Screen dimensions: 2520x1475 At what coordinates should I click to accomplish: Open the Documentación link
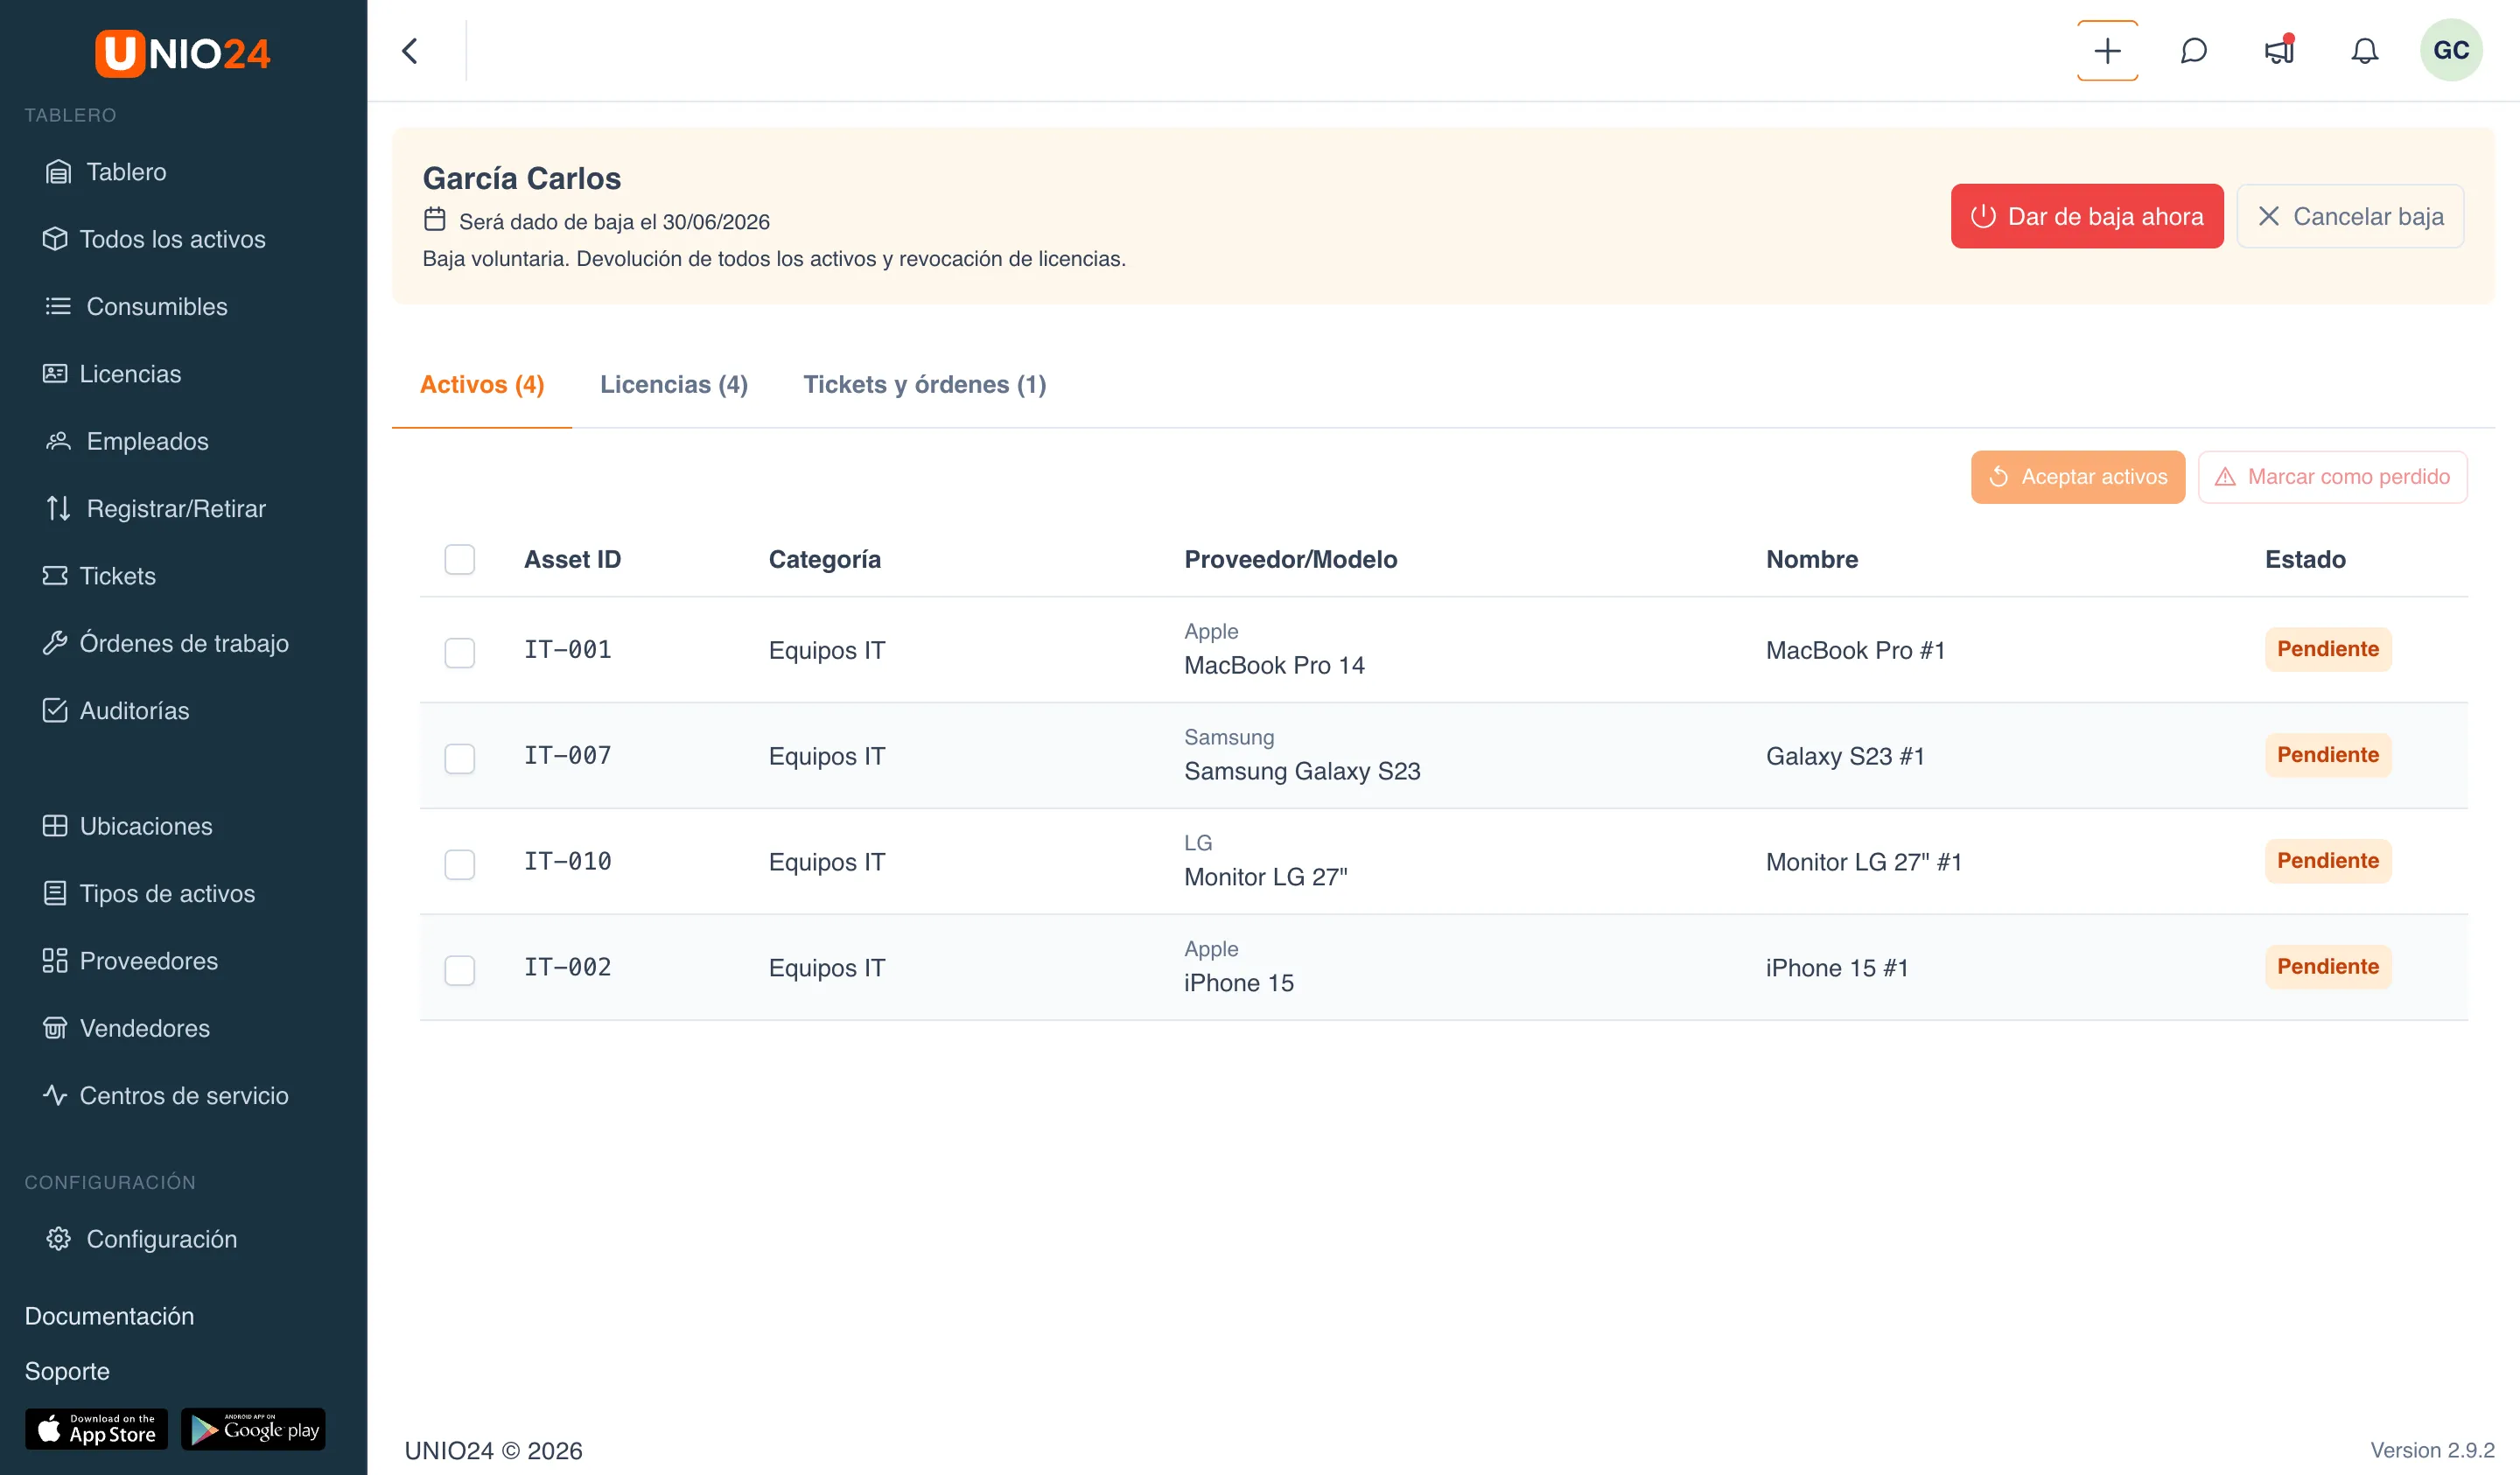tap(110, 1316)
